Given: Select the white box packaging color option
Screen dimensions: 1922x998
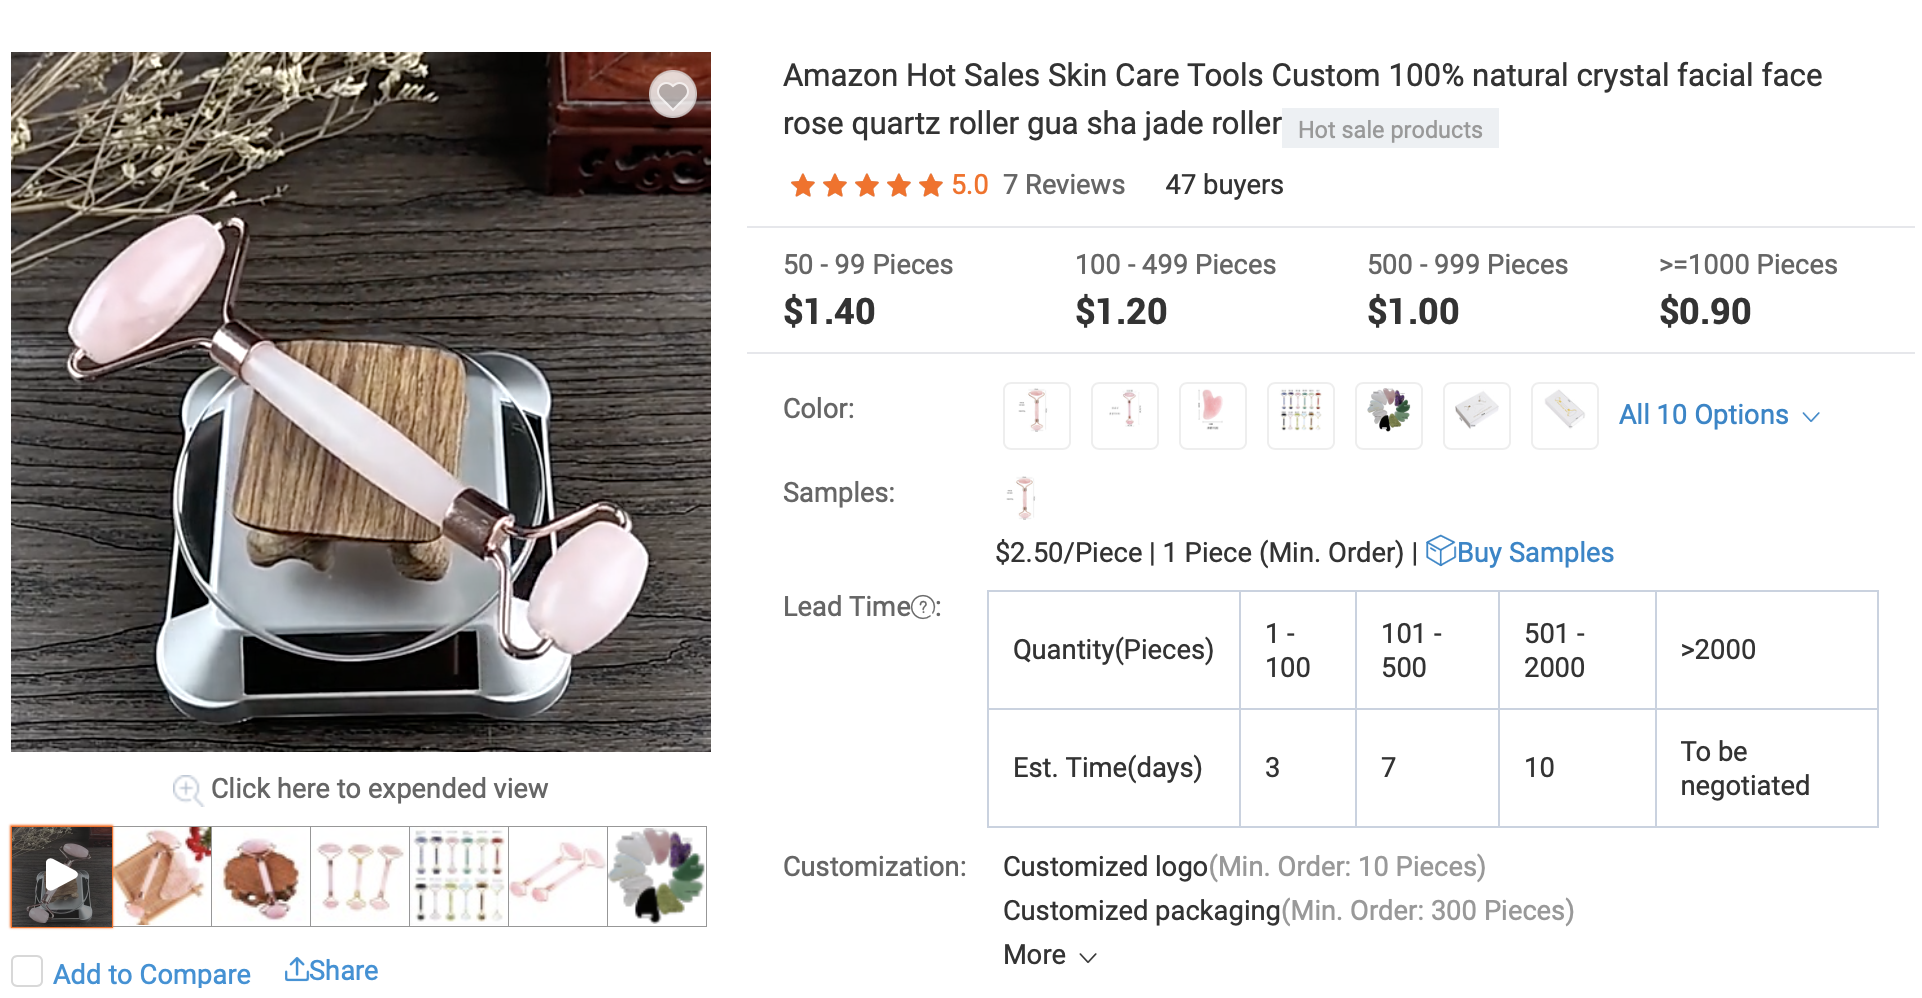Looking at the screenshot, I should click(x=1476, y=415).
